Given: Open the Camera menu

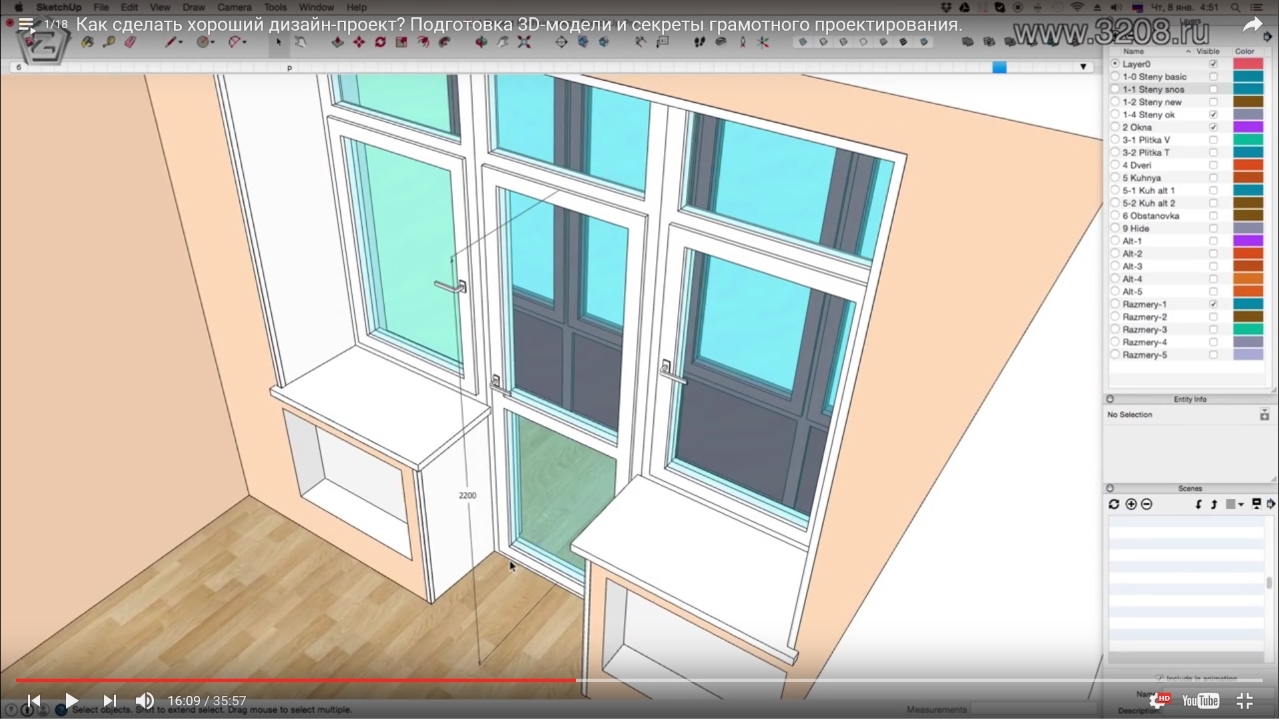Looking at the screenshot, I should pyautogui.click(x=234, y=7).
